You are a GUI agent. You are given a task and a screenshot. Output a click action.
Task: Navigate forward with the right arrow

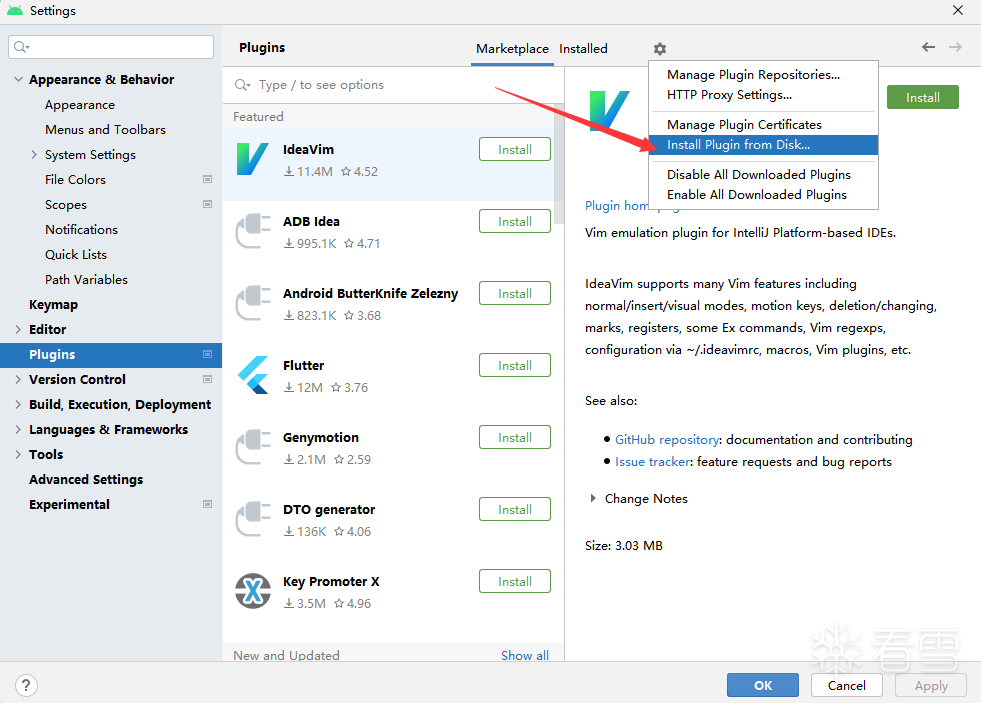tap(955, 47)
